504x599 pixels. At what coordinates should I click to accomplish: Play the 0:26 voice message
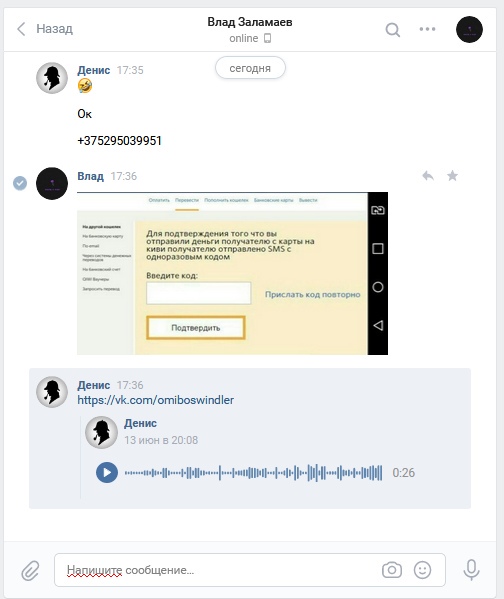[107, 473]
